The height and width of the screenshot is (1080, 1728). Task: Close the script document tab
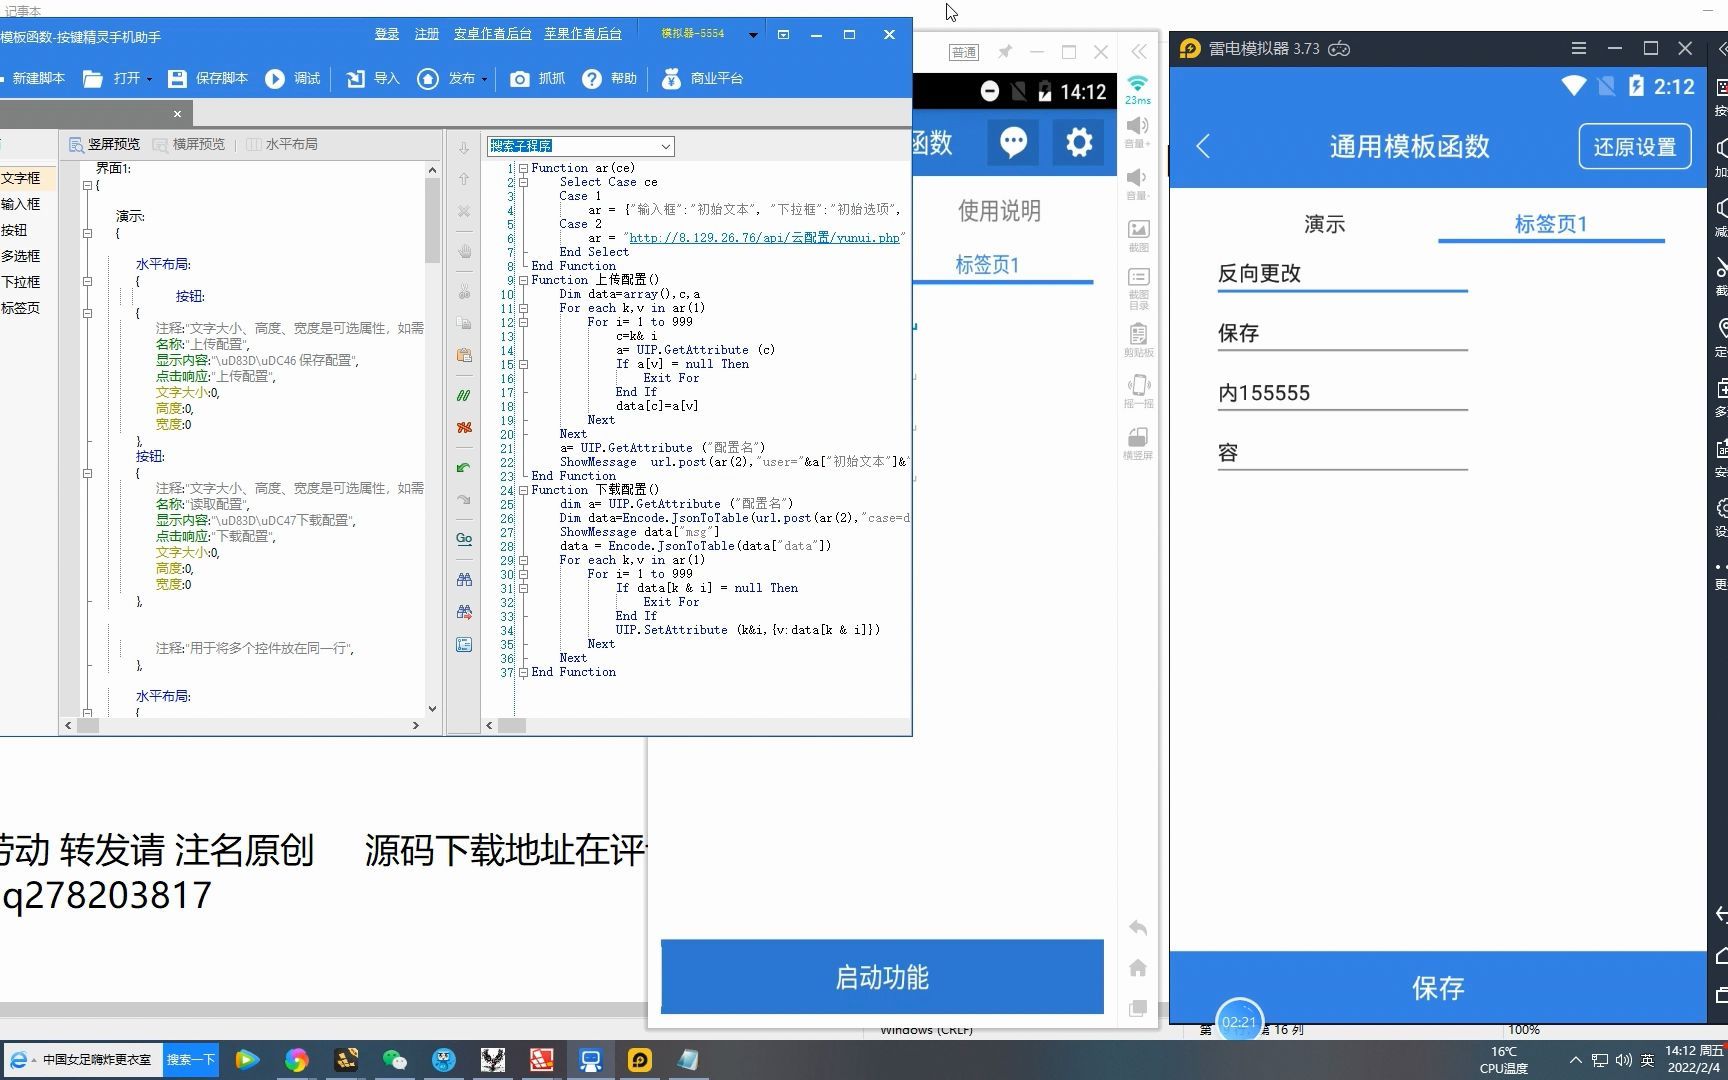[x=177, y=114]
